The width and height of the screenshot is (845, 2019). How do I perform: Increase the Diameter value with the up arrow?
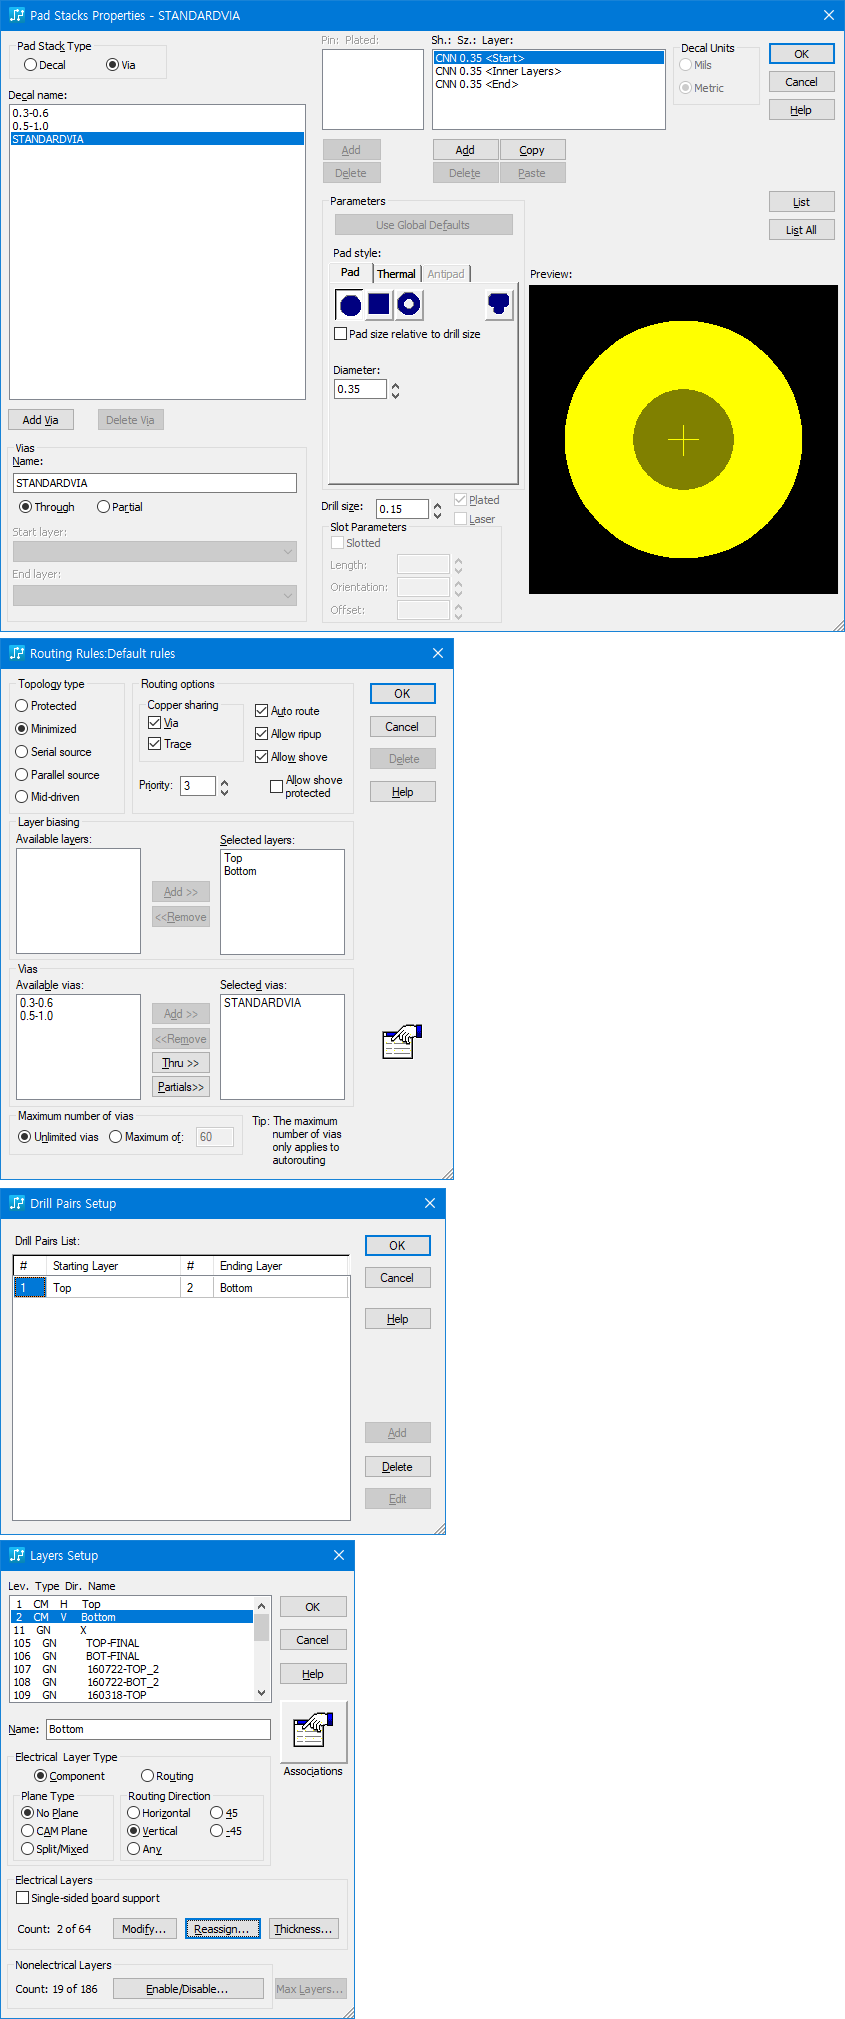[x=395, y=385]
